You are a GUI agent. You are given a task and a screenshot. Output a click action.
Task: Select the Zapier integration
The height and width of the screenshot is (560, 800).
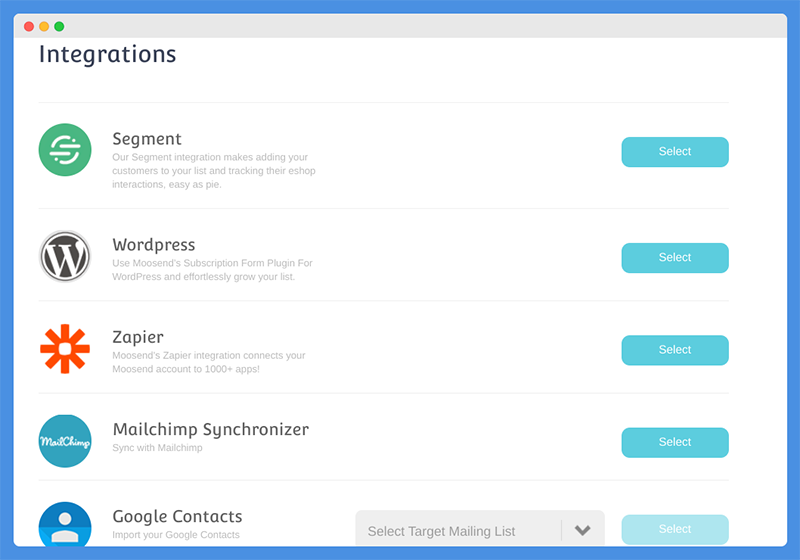click(674, 350)
